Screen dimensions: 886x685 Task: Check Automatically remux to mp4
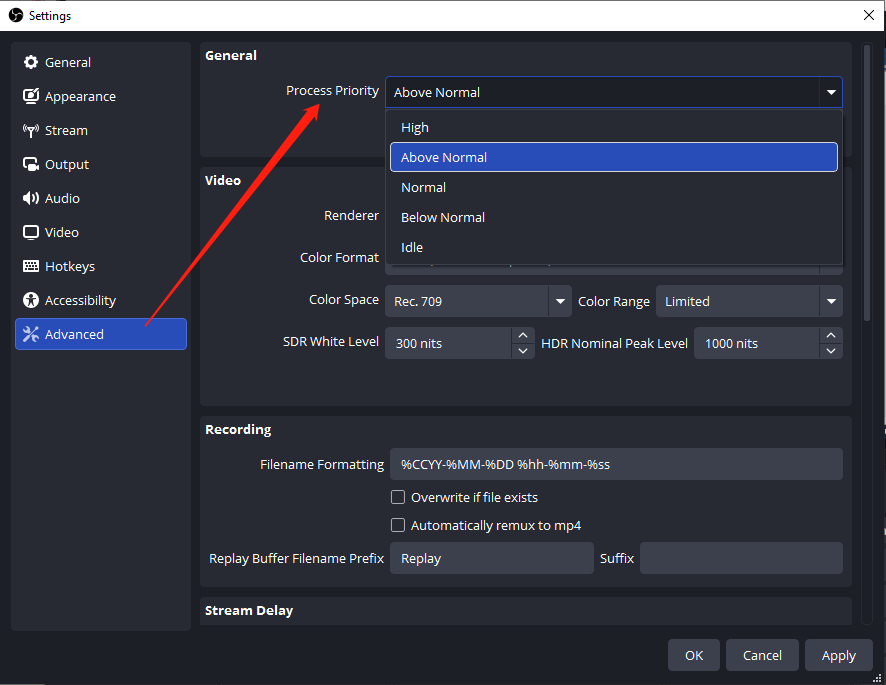(x=398, y=525)
